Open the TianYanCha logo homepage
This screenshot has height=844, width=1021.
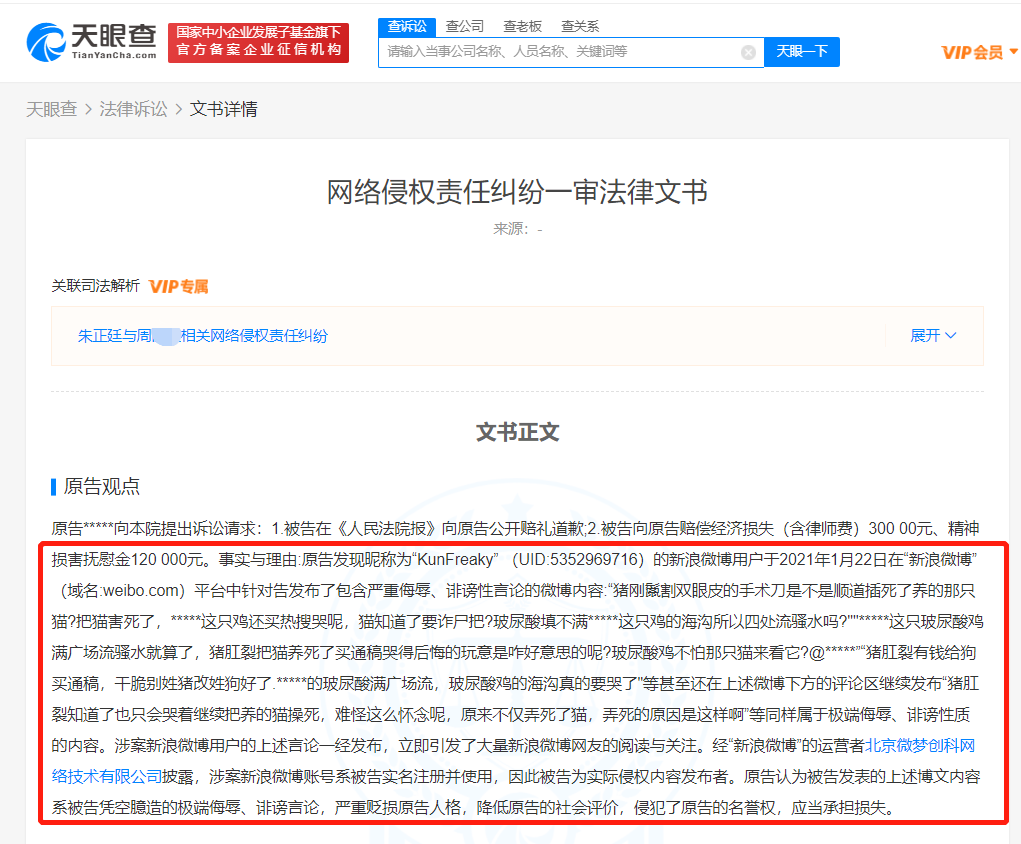tap(92, 42)
